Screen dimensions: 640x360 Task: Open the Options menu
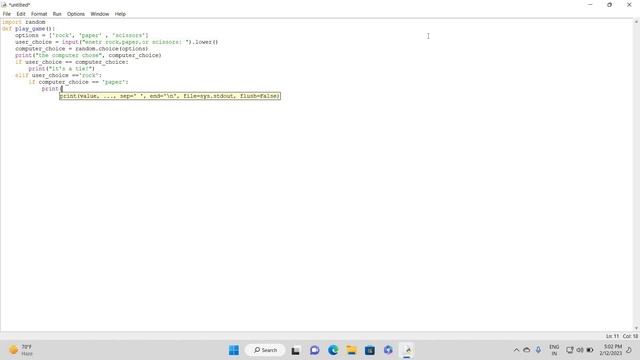coord(76,14)
